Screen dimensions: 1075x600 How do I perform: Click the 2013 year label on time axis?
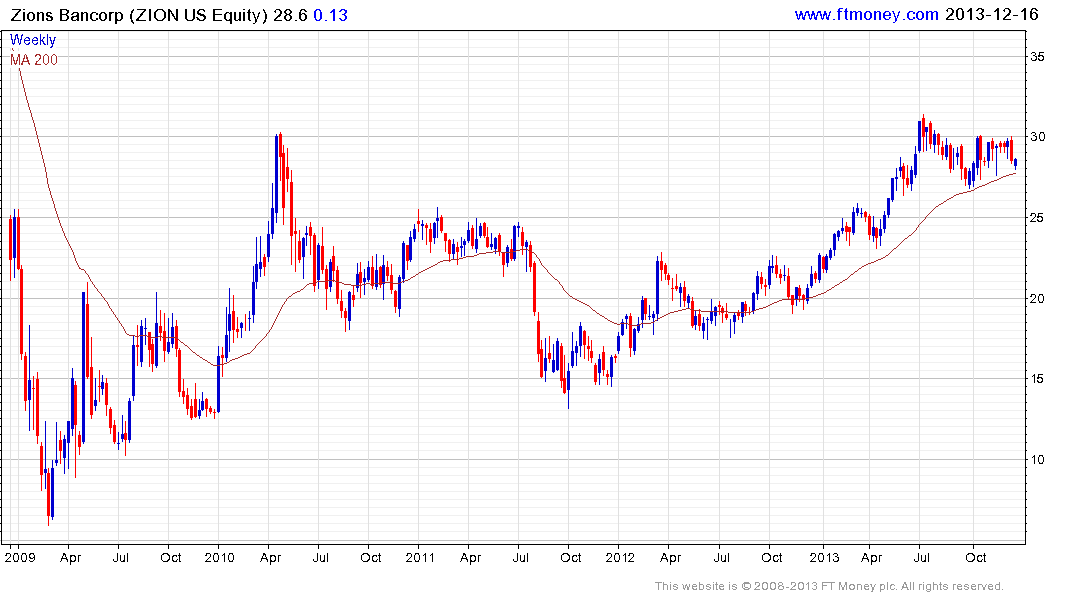tap(824, 557)
